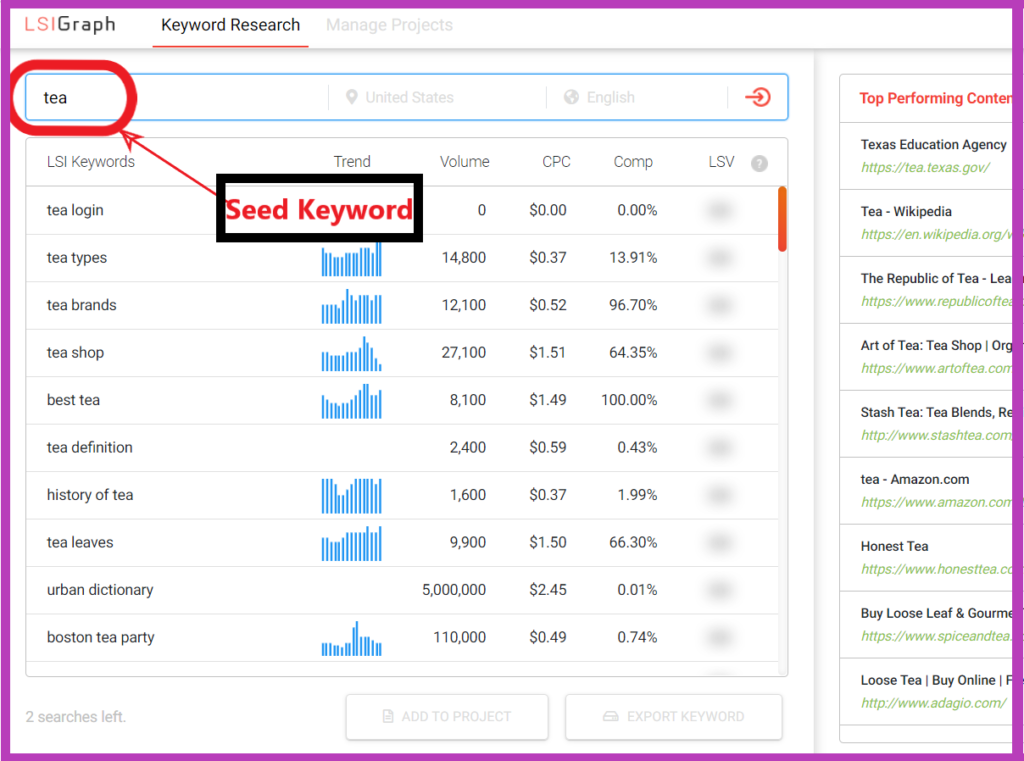The image size is (1024, 761).
Task: Select the Keyword Research tab
Action: pyautogui.click(x=230, y=25)
